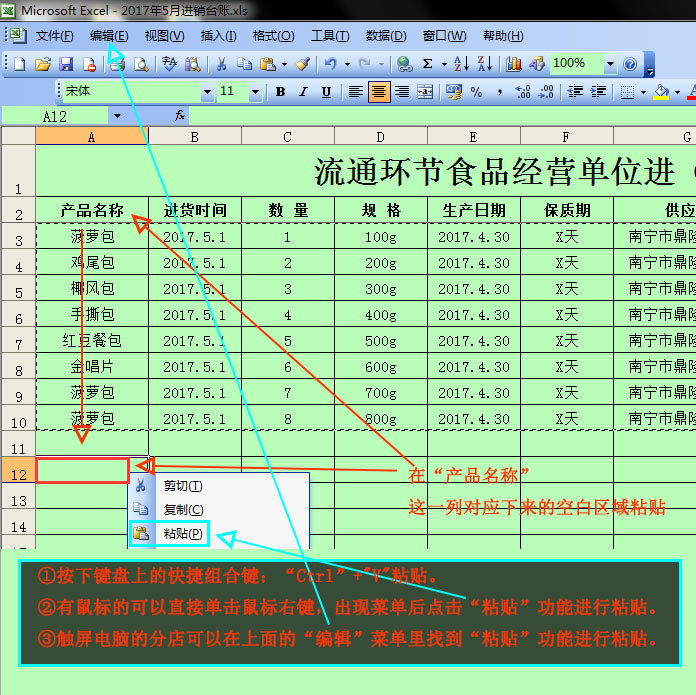Expand the font name dropdown
This screenshot has height=695, width=696.
(x=207, y=92)
